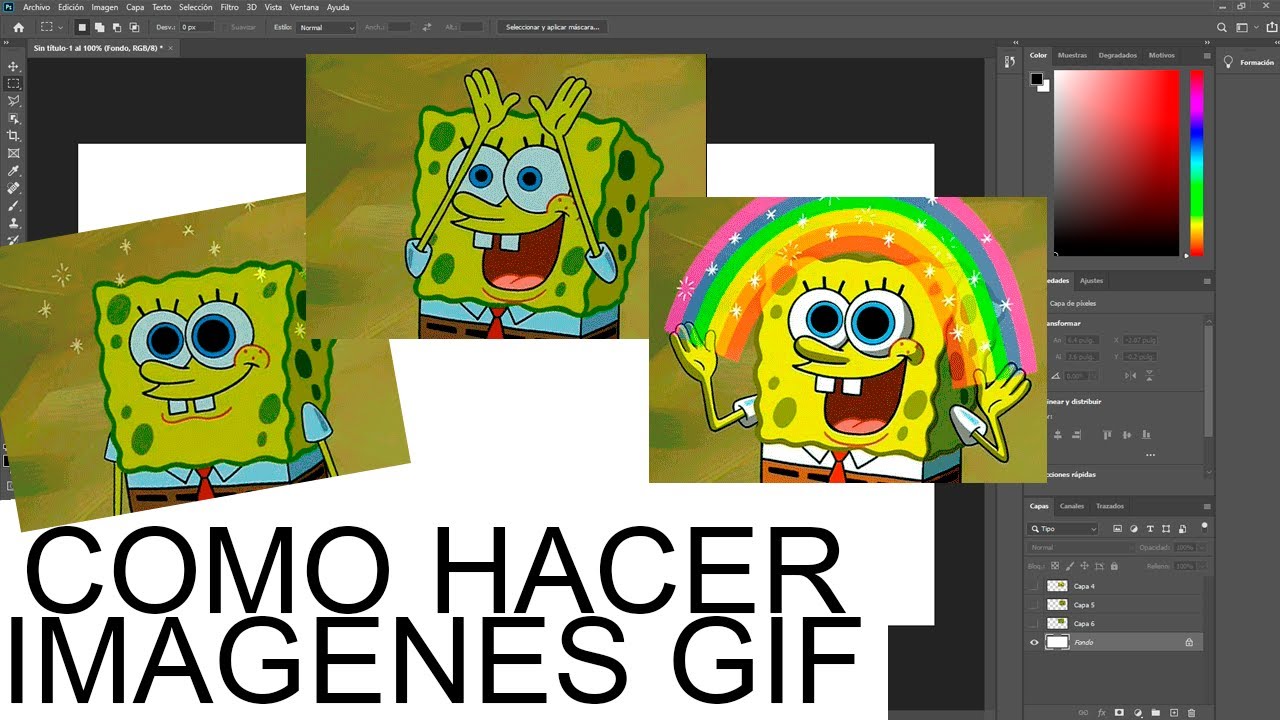This screenshot has width=1280, height=720.
Task: Open the workspace switcher dropdown
Action: coord(1244,27)
